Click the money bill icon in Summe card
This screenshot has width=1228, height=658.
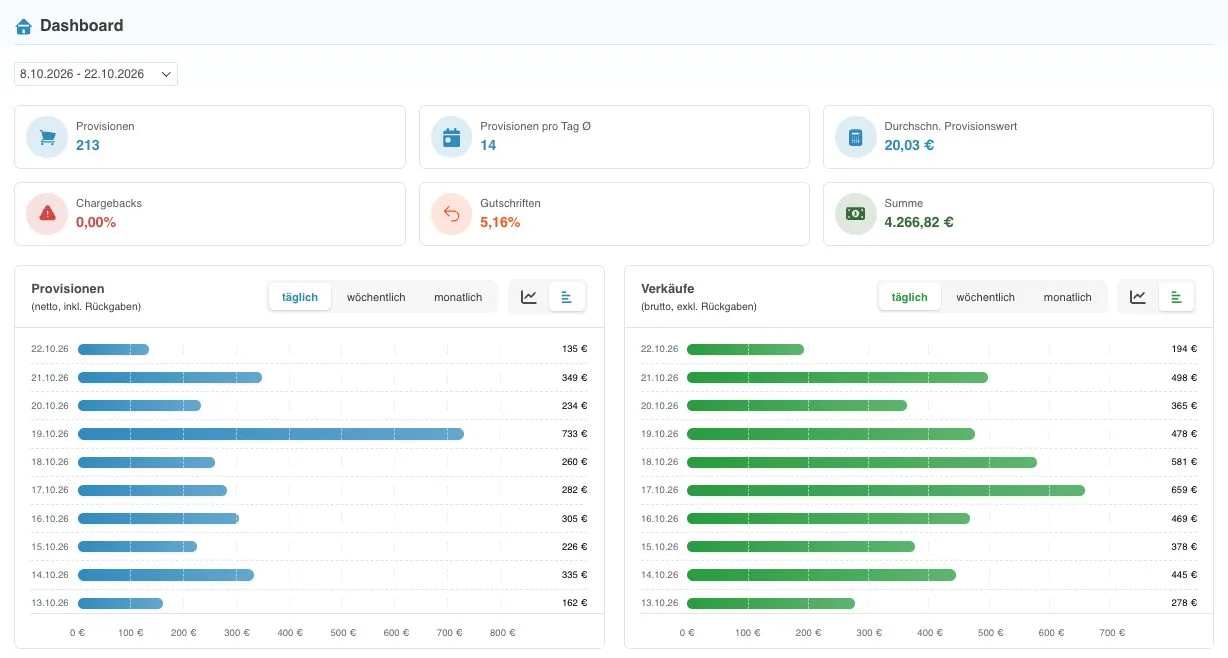tap(855, 213)
